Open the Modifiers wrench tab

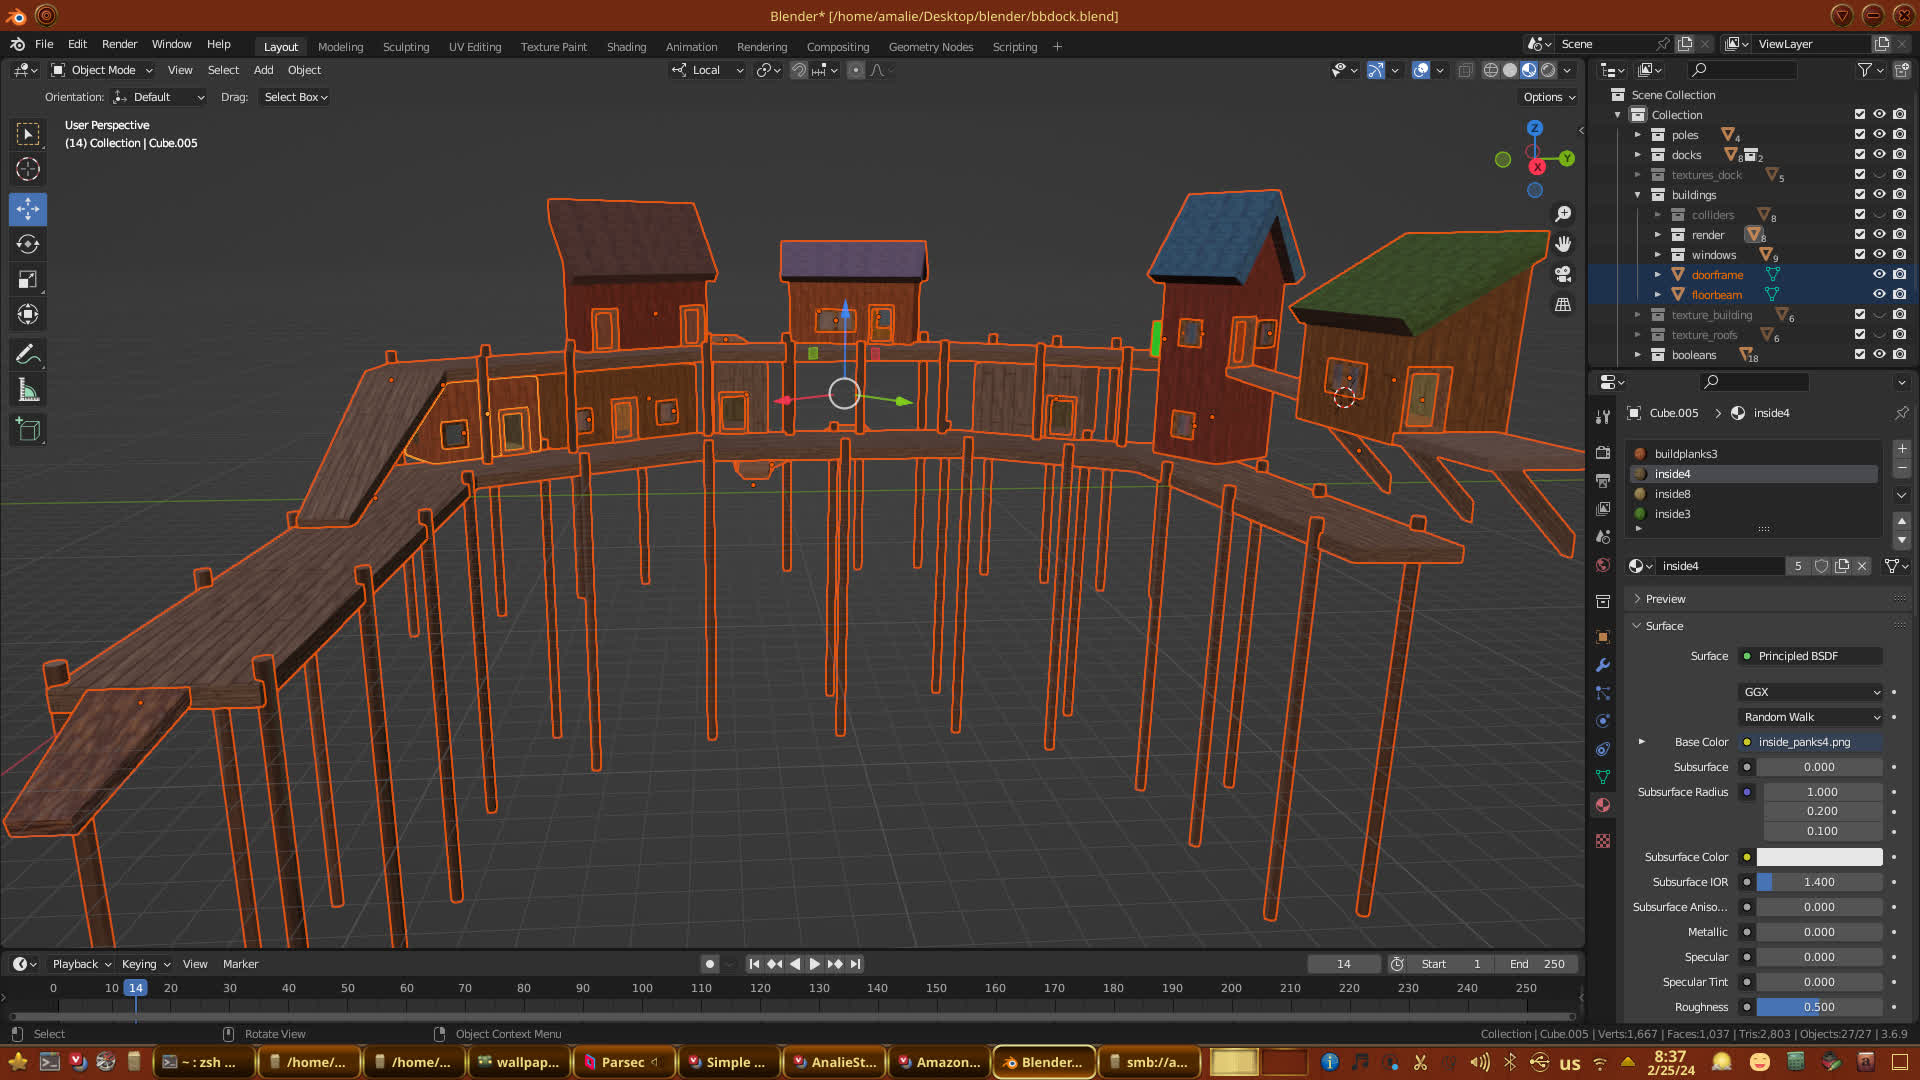1603,665
